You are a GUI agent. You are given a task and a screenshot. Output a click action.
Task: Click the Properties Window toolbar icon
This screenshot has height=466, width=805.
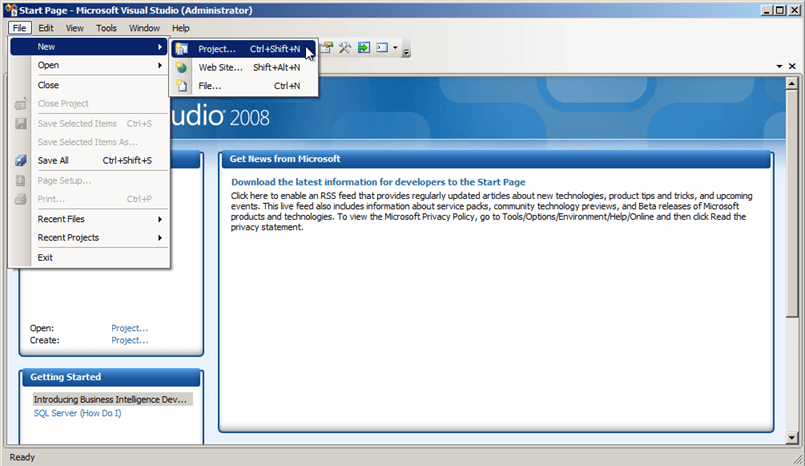[x=327, y=48]
